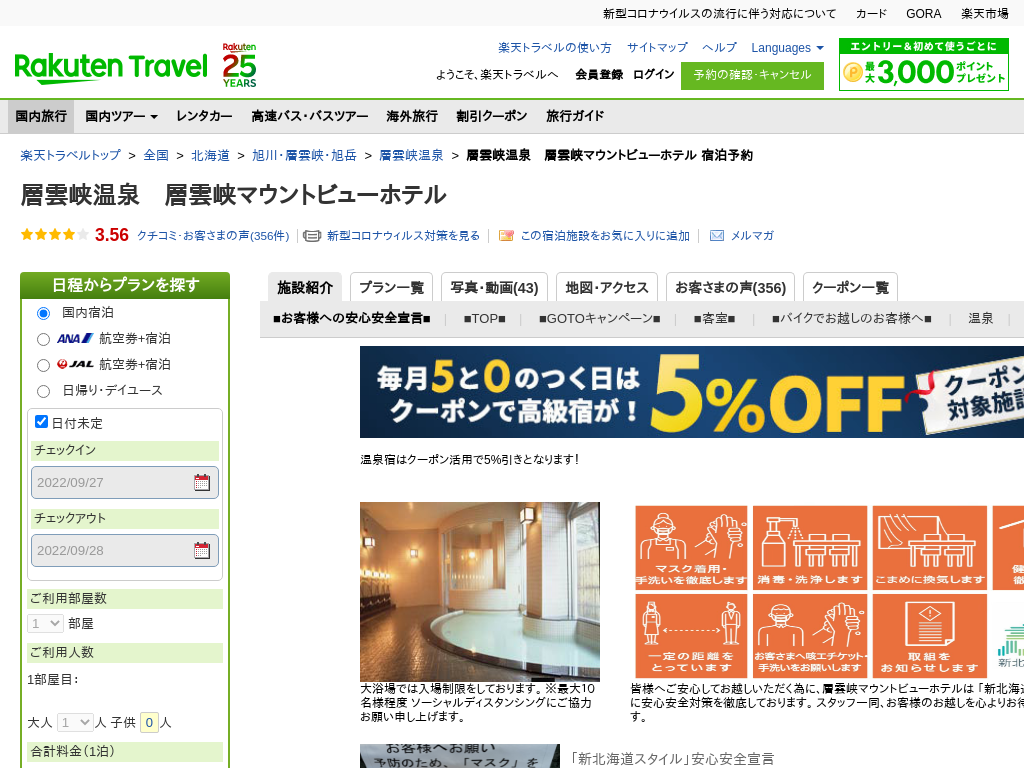The height and width of the screenshot is (768, 1024).
Task: Open the 旅行ガイド navigation item
Action: click(x=575, y=116)
